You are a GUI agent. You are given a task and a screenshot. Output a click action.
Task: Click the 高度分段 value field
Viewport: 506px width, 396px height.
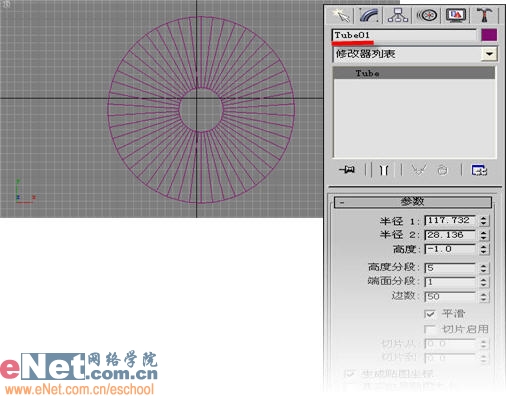[450, 268]
